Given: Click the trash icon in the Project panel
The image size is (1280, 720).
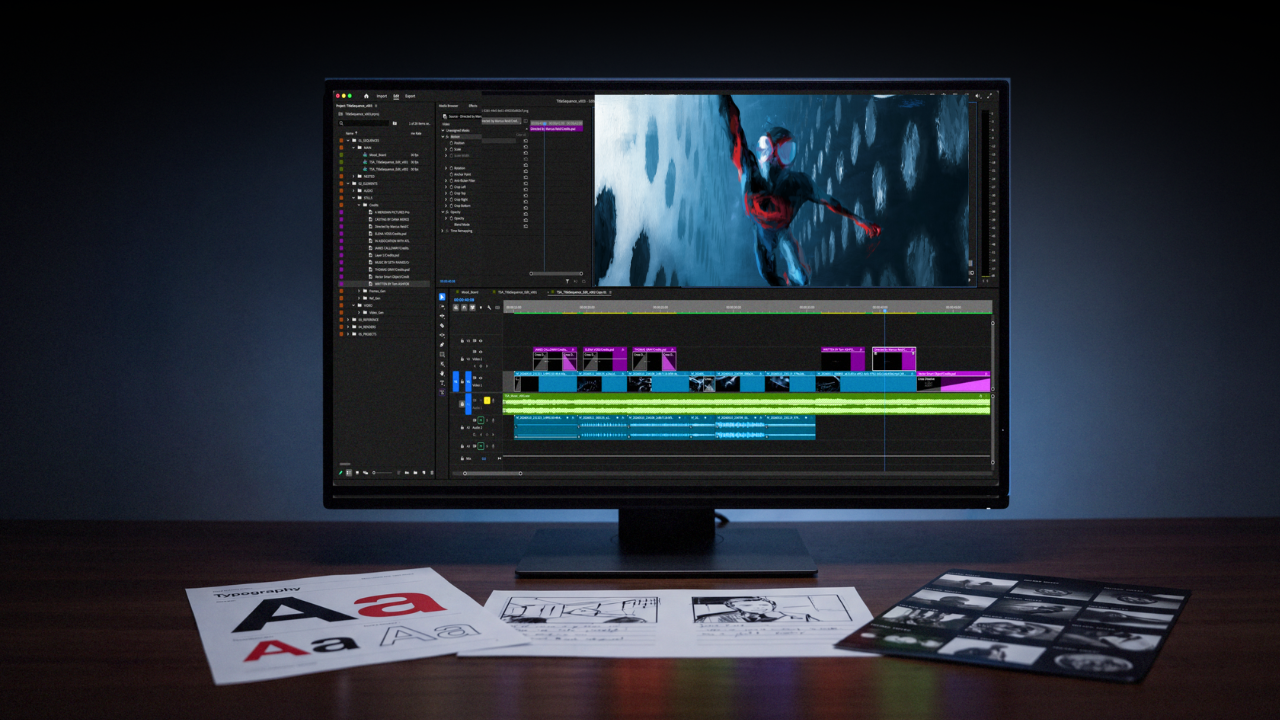Looking at the screenshot, I should pyautogui.click(x=432, y=472).
